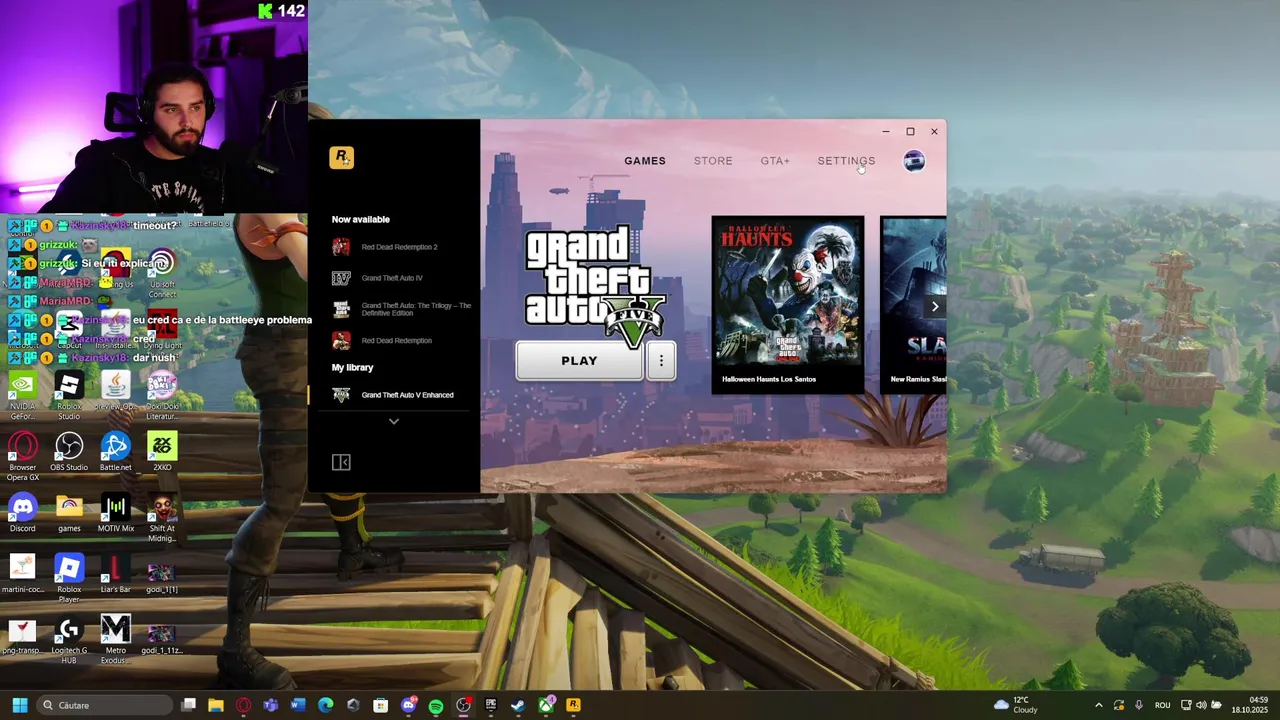Open Opera GX from the taskbar
Viewport: 1280px width, 720px height.
click(243, 705)
